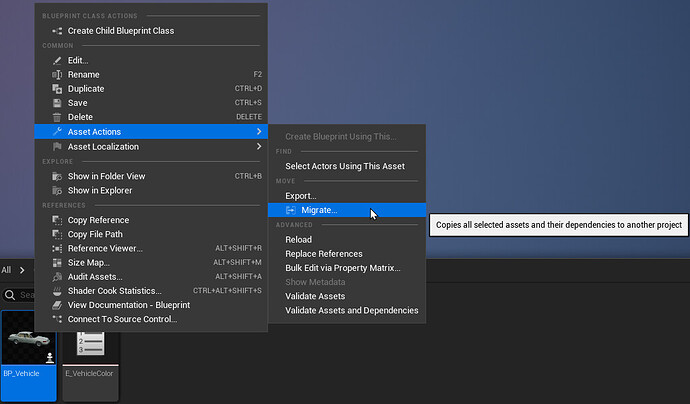The image size is (690, 404).
Task: Expand the Asset Actions submenu arrow
Action: click(x=259, y=132)
